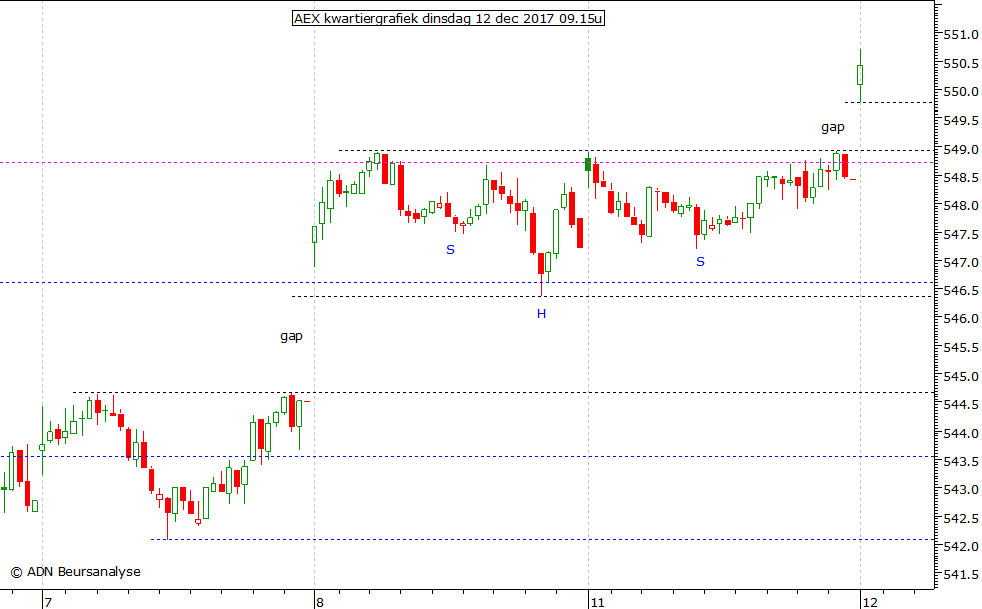Click the price axis value 549.0
982x609 pixels.
pyautogui.click(x=961, y=149)
